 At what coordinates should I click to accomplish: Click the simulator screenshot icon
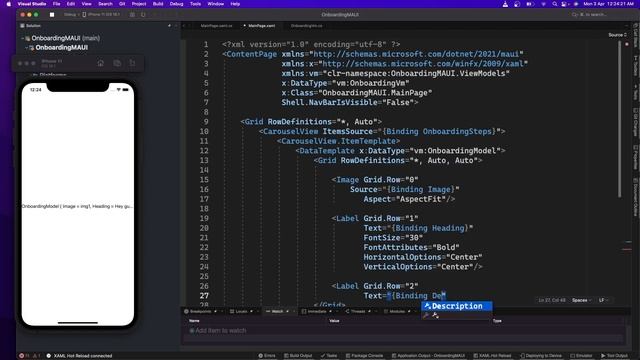click(x=117, y=63)
